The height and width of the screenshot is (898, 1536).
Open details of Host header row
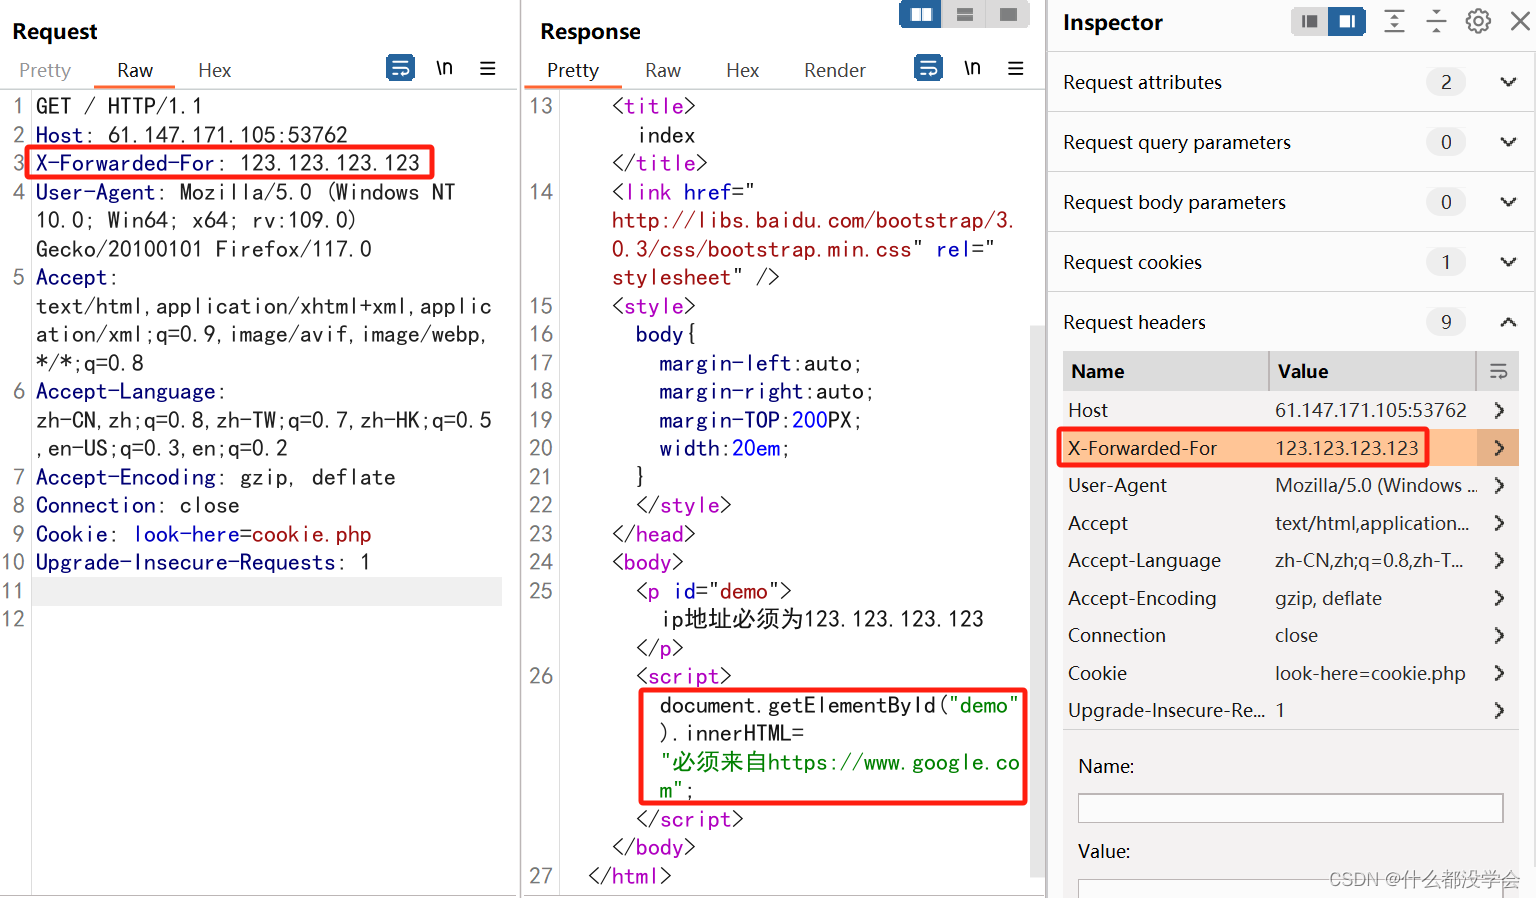pos(1499,410)
